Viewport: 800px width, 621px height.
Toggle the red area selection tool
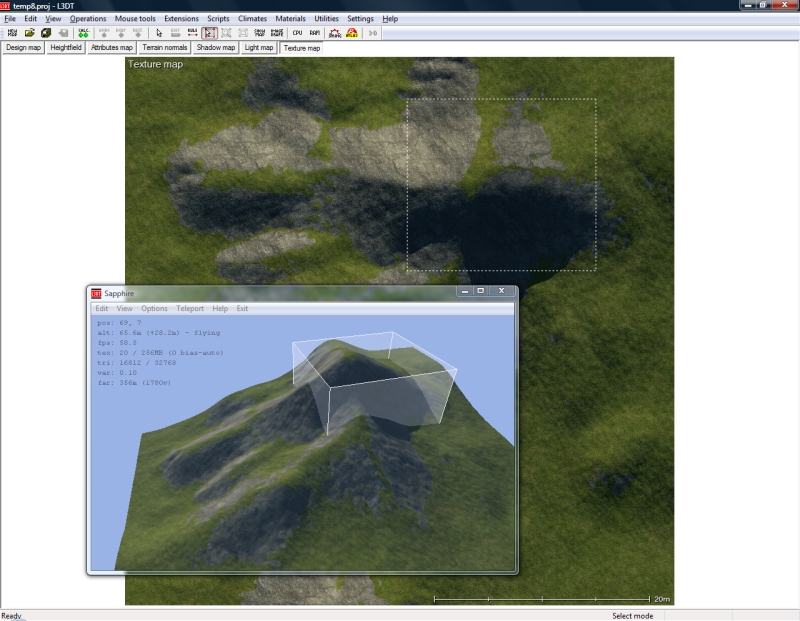(210, 33)
